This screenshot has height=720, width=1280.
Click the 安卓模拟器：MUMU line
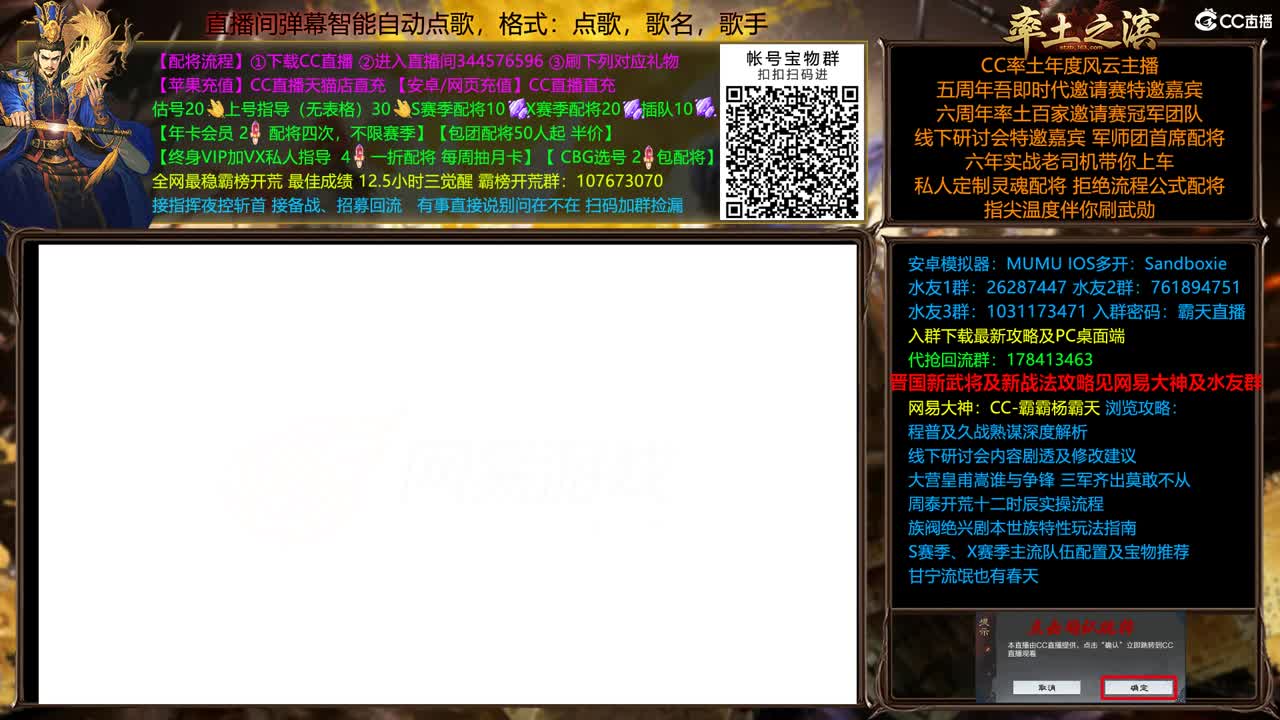point(1067,264)
